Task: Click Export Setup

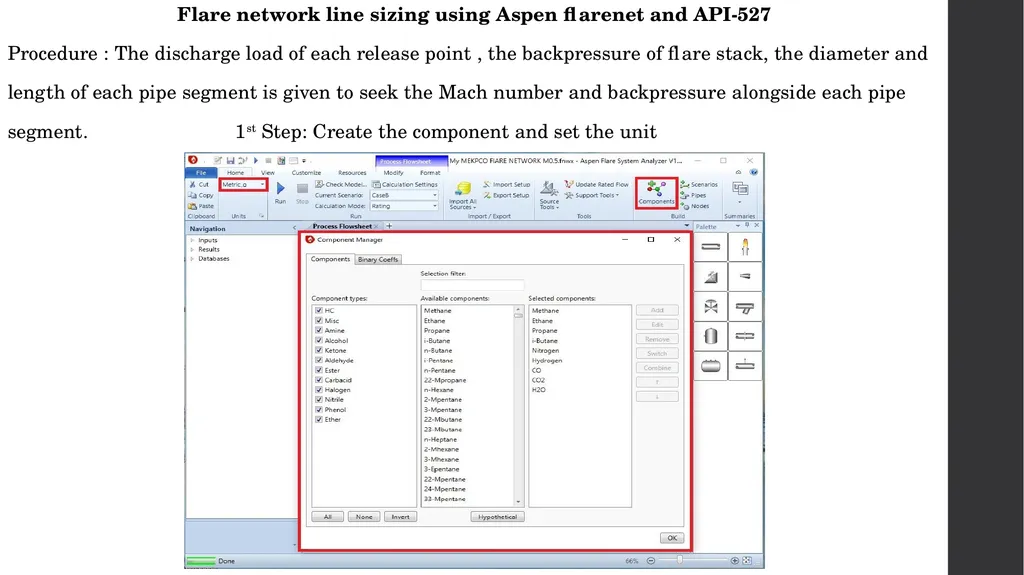Action: point(507,195)
